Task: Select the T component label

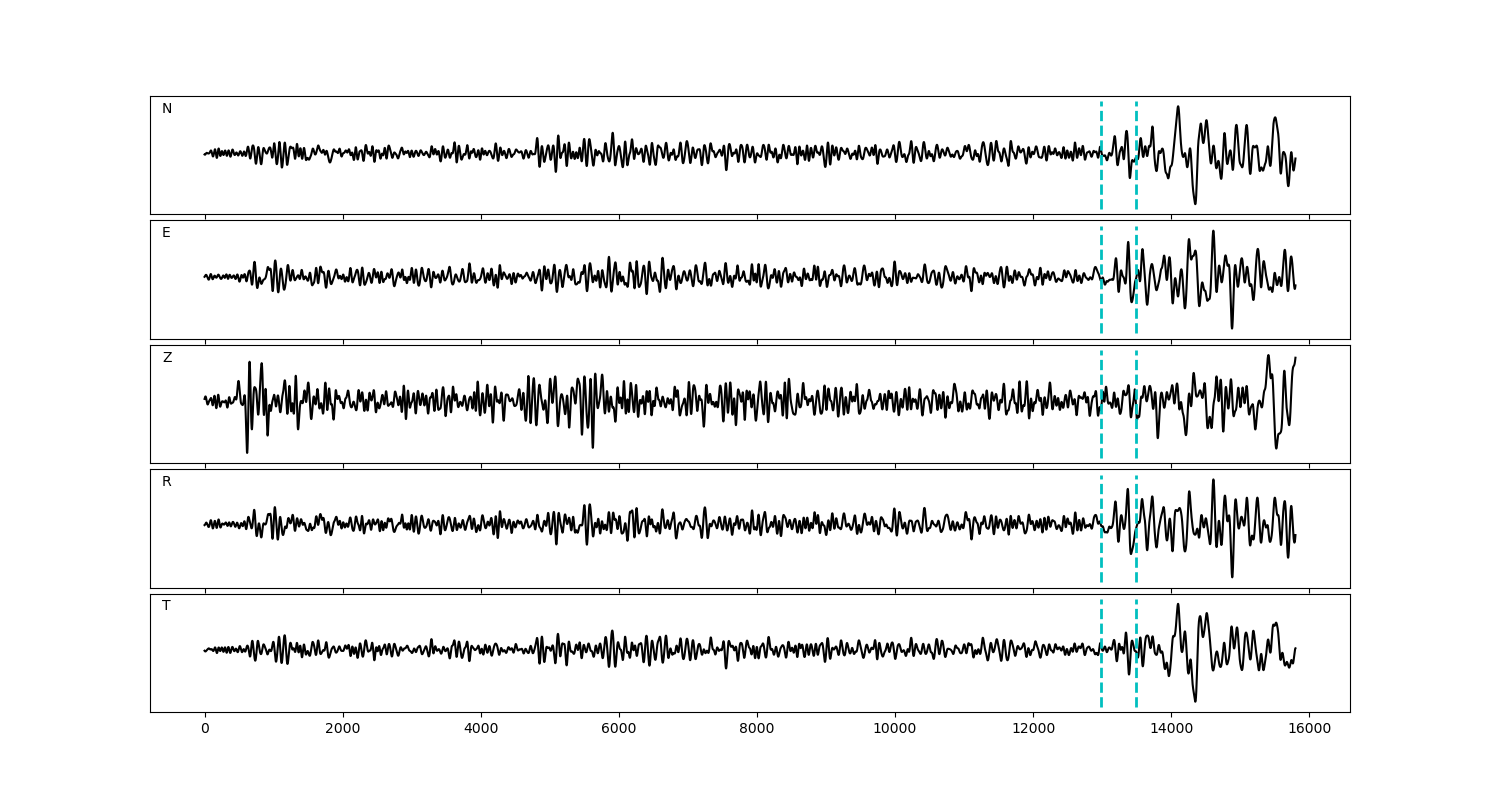Action: 166,606
